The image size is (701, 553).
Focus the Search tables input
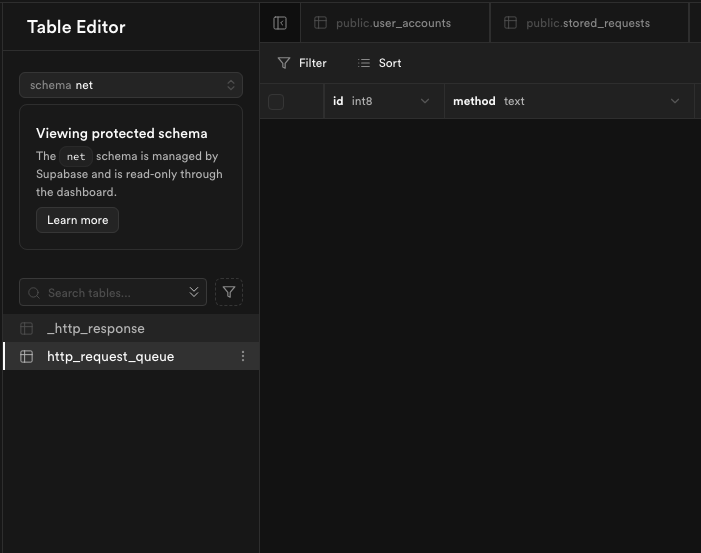pos(113,292)
